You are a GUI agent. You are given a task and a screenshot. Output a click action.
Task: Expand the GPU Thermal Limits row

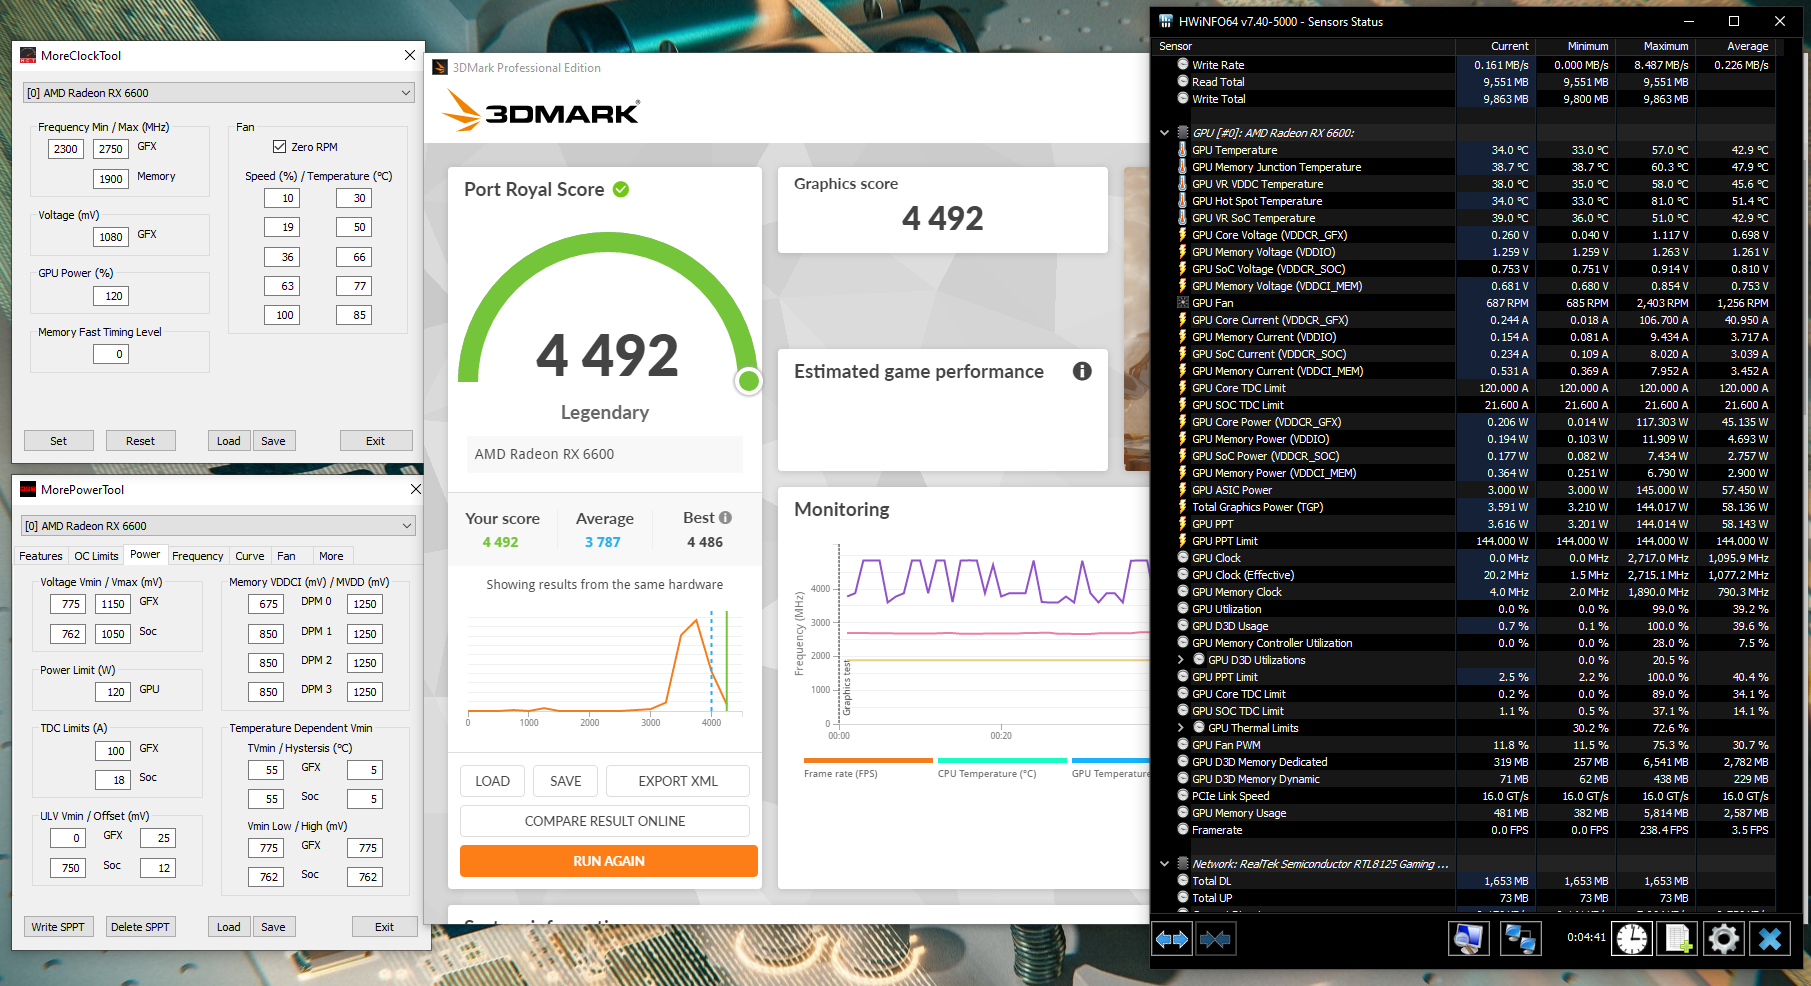pos(1181,728)
